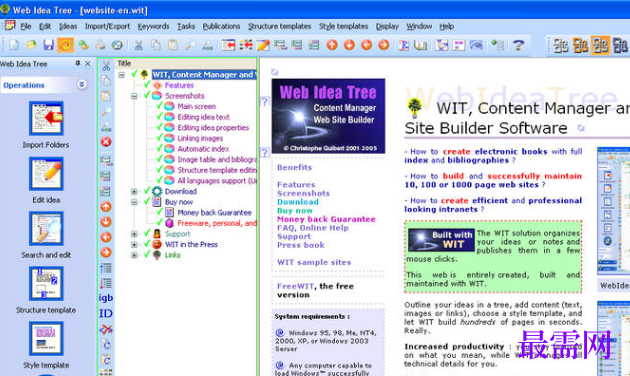This screenshot has width=630, height=376.
Task: Click the Open file toolbar icon
Action: [31, 45]
